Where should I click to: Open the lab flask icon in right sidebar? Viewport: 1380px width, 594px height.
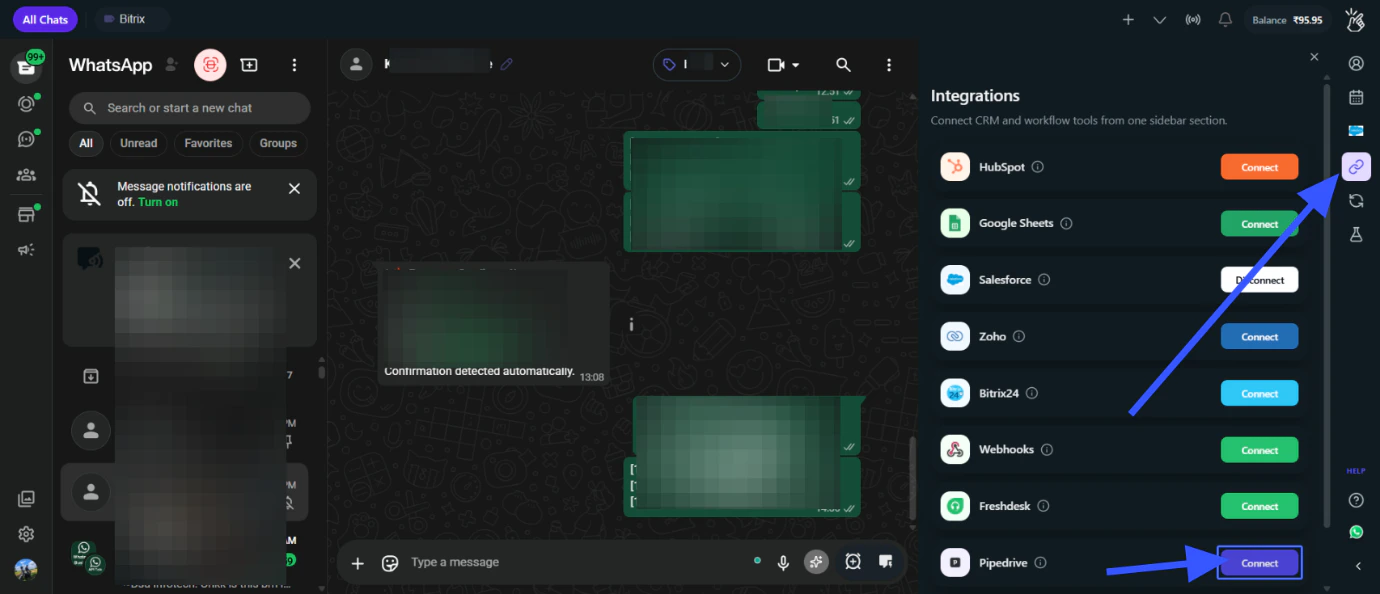(1356, 234)
